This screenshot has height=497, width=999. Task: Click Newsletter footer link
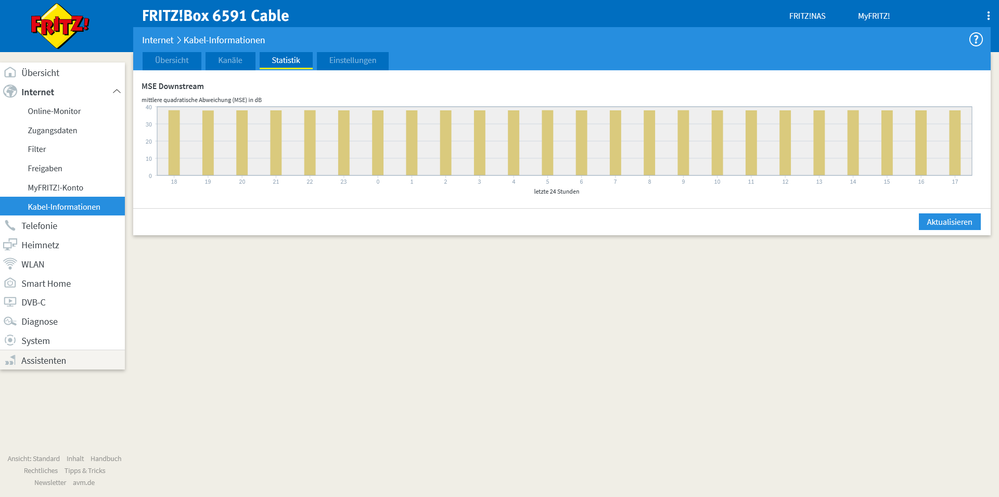(50, 483)
